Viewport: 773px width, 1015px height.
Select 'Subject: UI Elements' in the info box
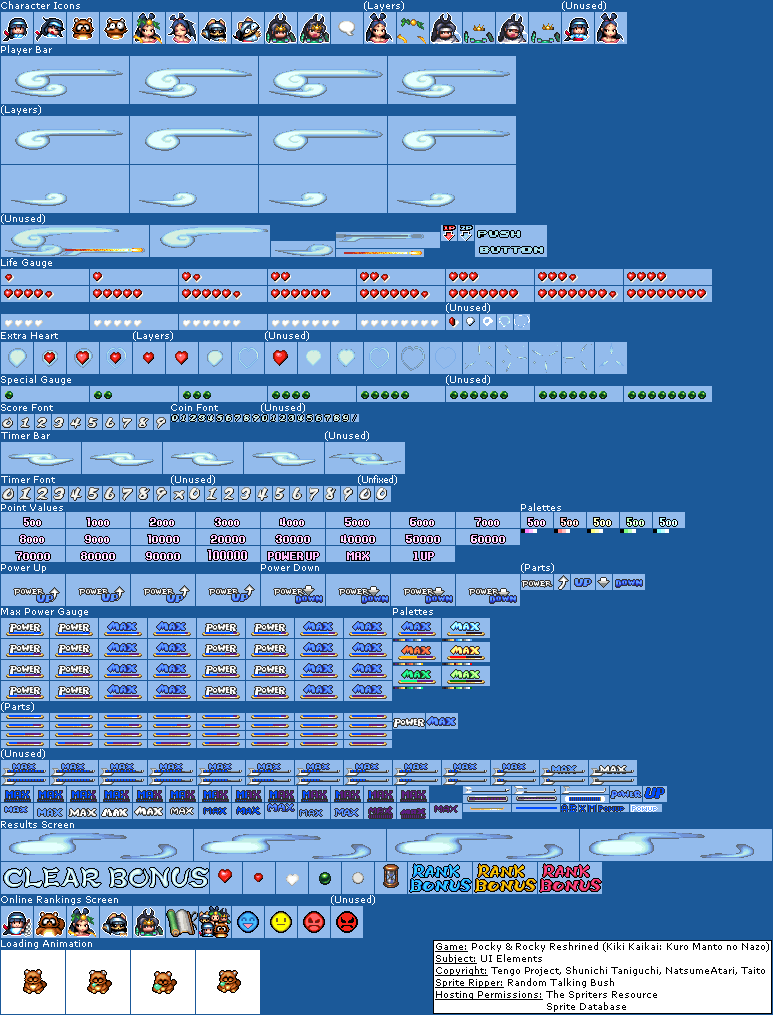pyautogui.click(x=489, y=958)
